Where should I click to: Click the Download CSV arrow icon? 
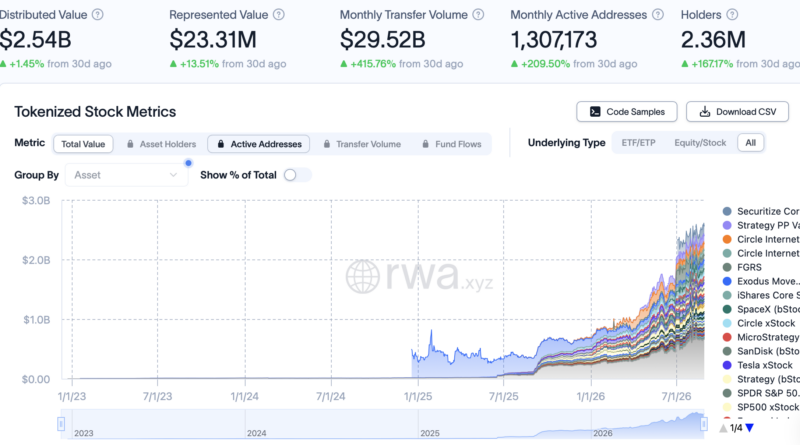(705, 112)
